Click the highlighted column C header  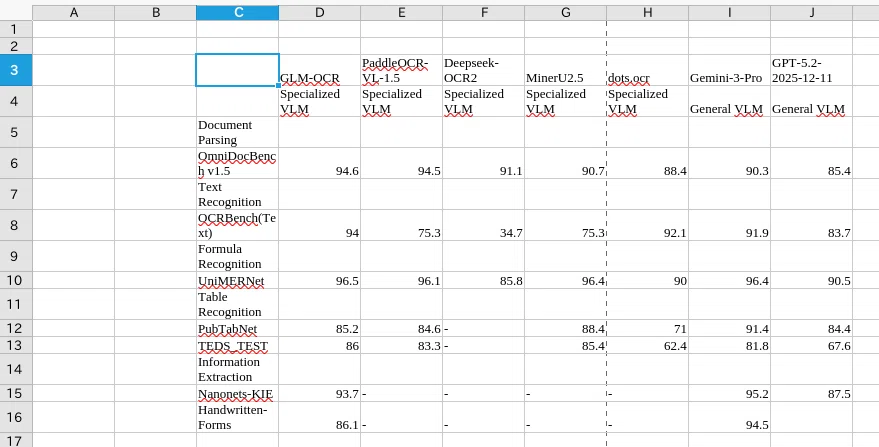[x=238, y=13]
